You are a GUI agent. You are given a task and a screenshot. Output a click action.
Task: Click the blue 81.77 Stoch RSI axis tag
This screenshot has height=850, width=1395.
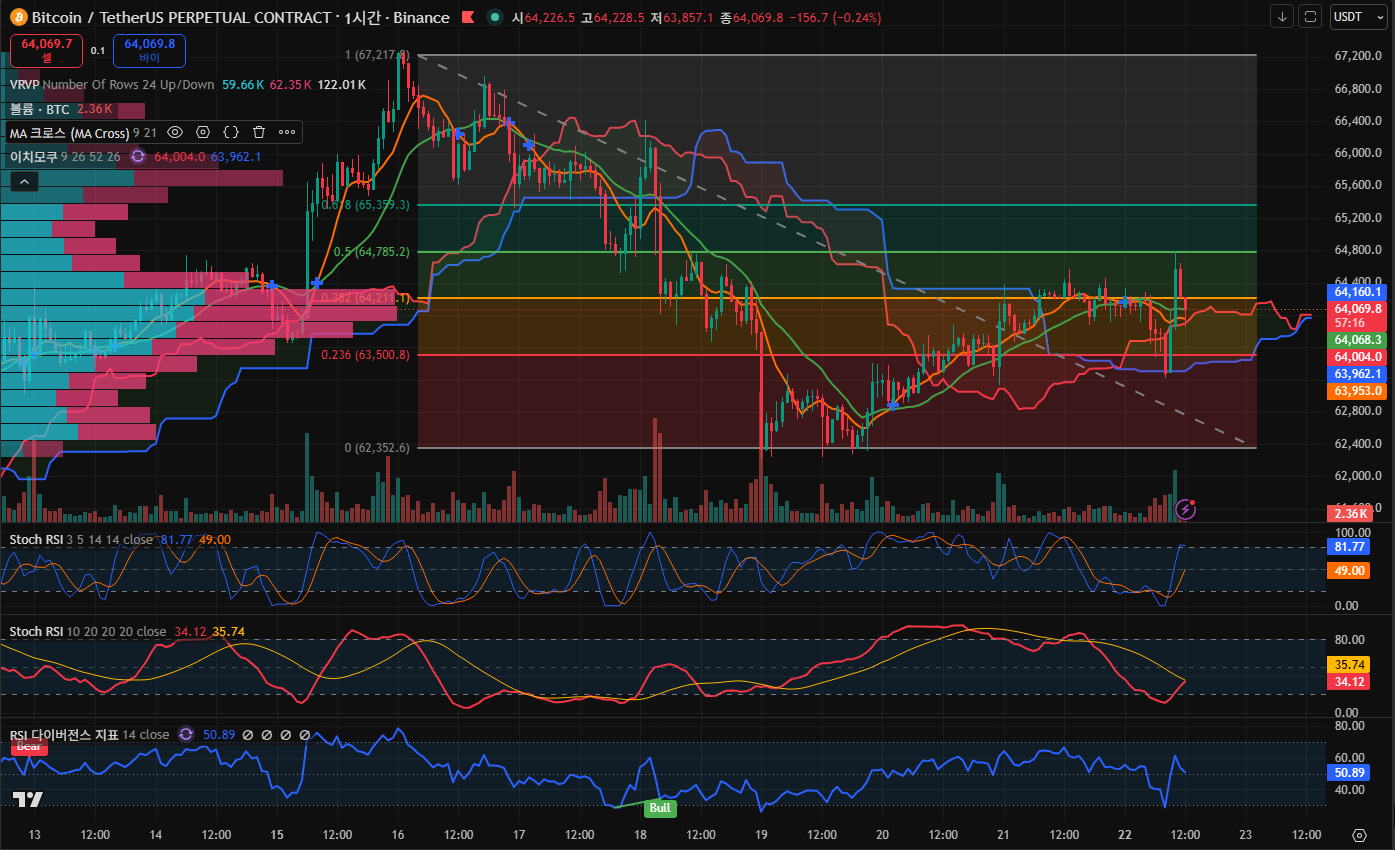pyautogui.click(x=1349, y=548)
